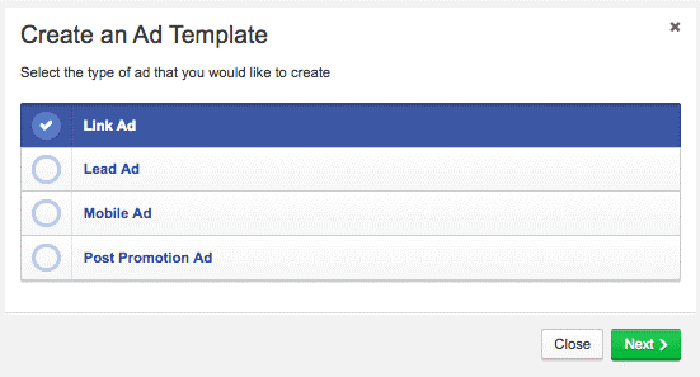
Task: Click the Create an Ad Template heading
Action: pos(144,35)
